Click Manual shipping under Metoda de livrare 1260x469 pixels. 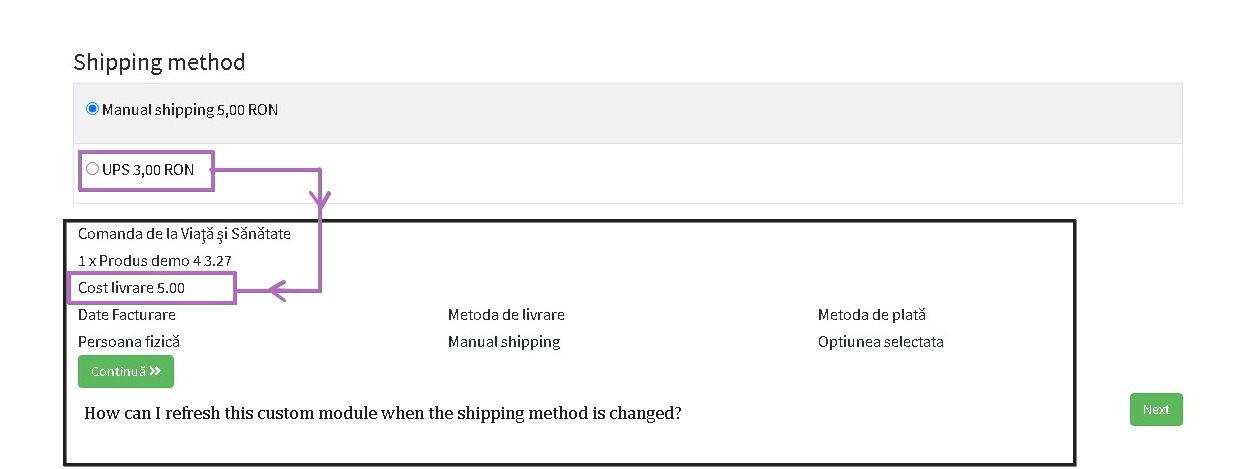[x=504, y=342]
